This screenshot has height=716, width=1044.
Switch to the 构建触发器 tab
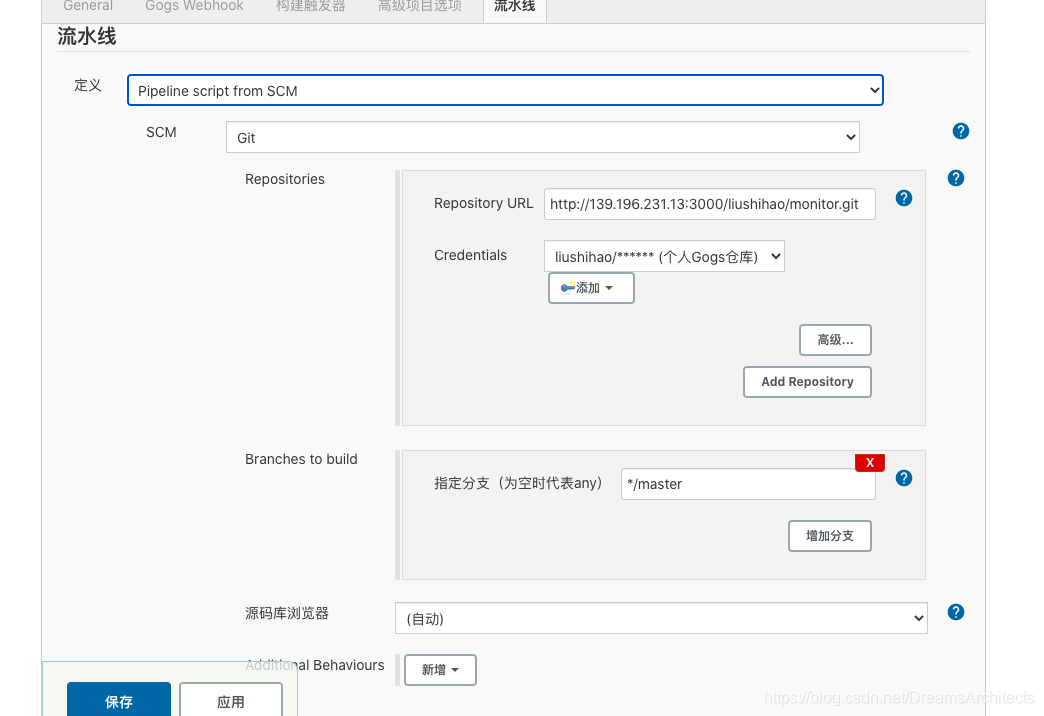click(310, 6)
